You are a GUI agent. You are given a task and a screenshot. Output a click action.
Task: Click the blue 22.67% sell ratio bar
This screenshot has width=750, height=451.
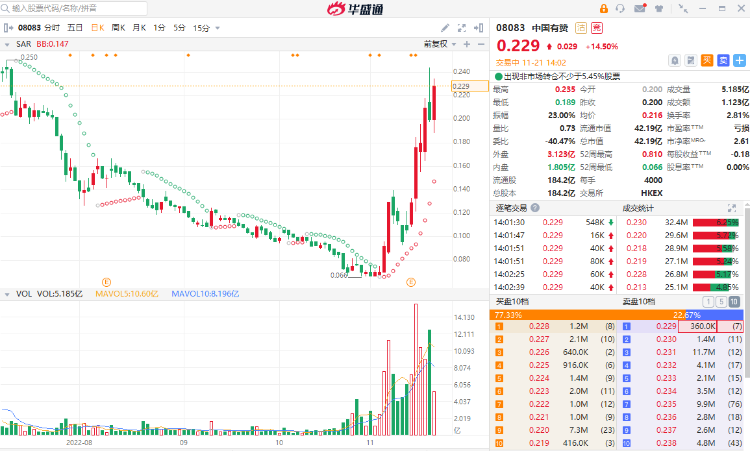[715, 315]
